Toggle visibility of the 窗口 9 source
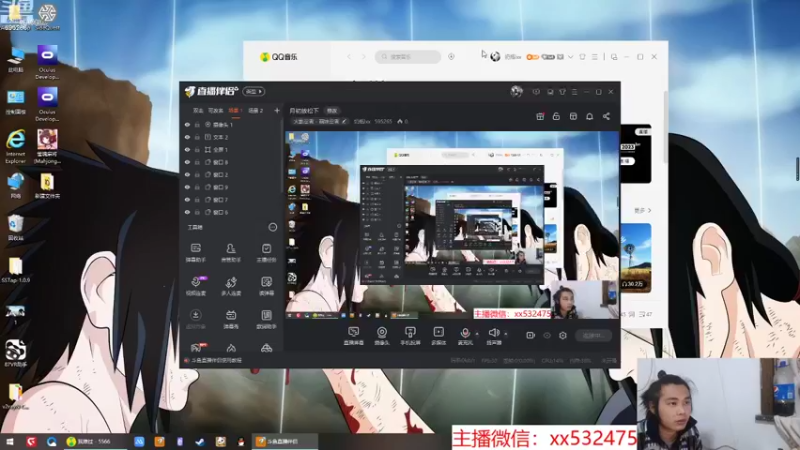 [187, 187]
